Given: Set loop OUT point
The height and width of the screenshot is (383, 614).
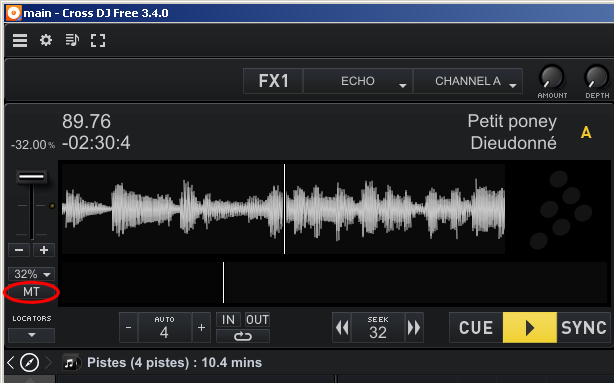Looking at the screenshot, I should 257,320.
